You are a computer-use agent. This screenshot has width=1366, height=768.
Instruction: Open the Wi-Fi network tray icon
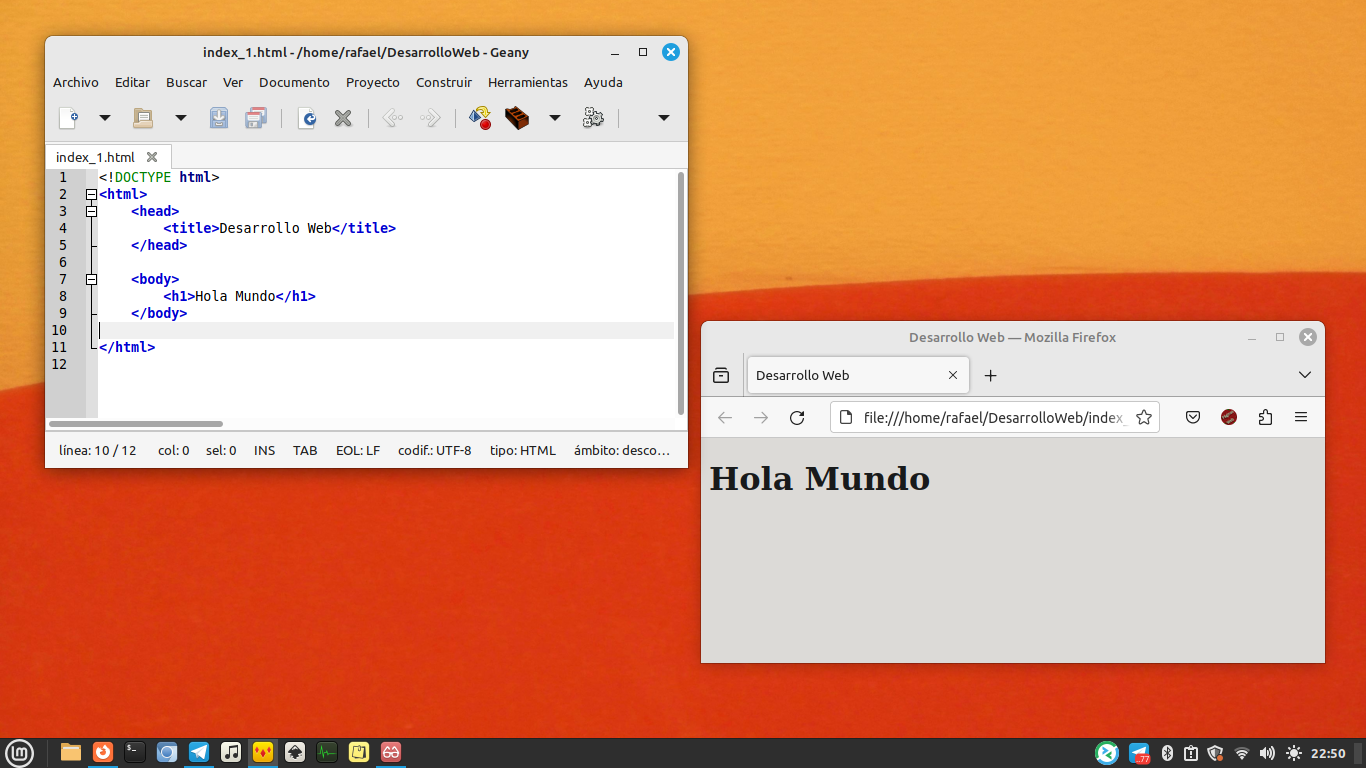[x=1242, y=753]
